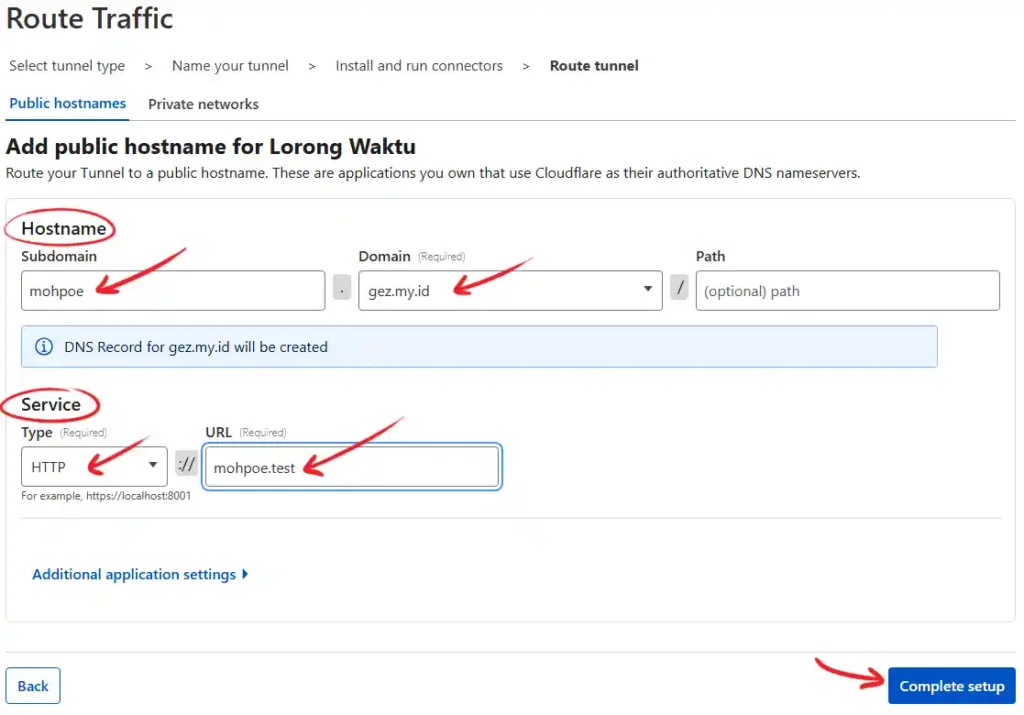Open the Type dropdown set to HTTP

tap(94, 466)
